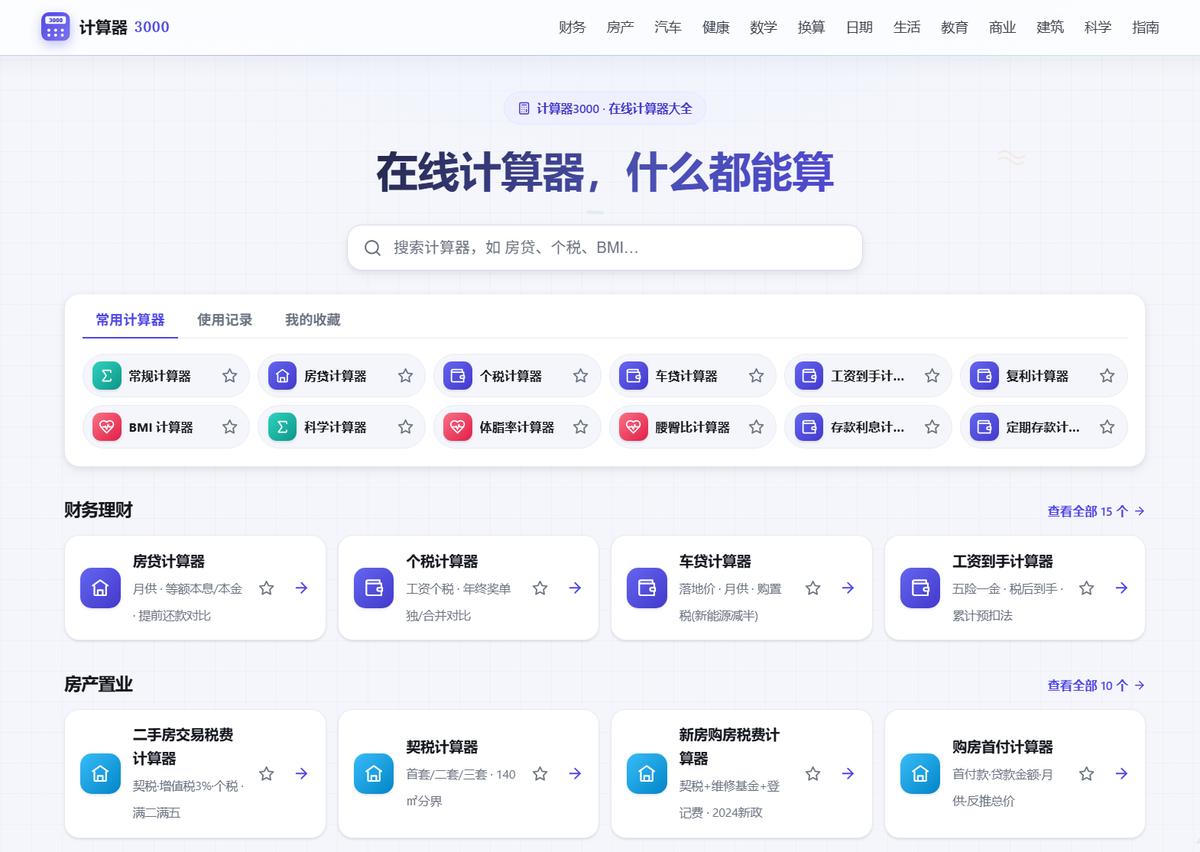Open the 新房购房税费计算器 card title

pyautogui.click(x=729, y=746)
